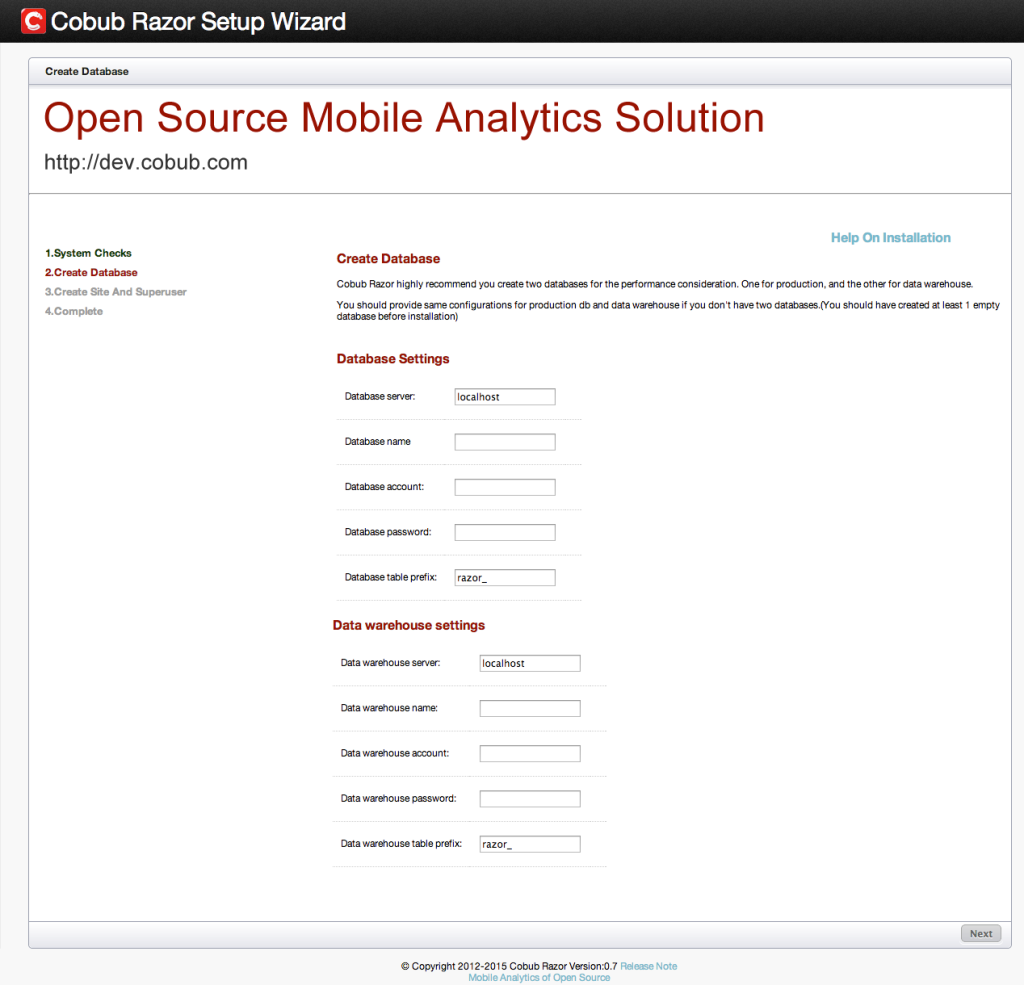Click the http://dev.cobub.com URL text
The height and width of the screenshot is (985, 1024).
[x=146, y=162]
